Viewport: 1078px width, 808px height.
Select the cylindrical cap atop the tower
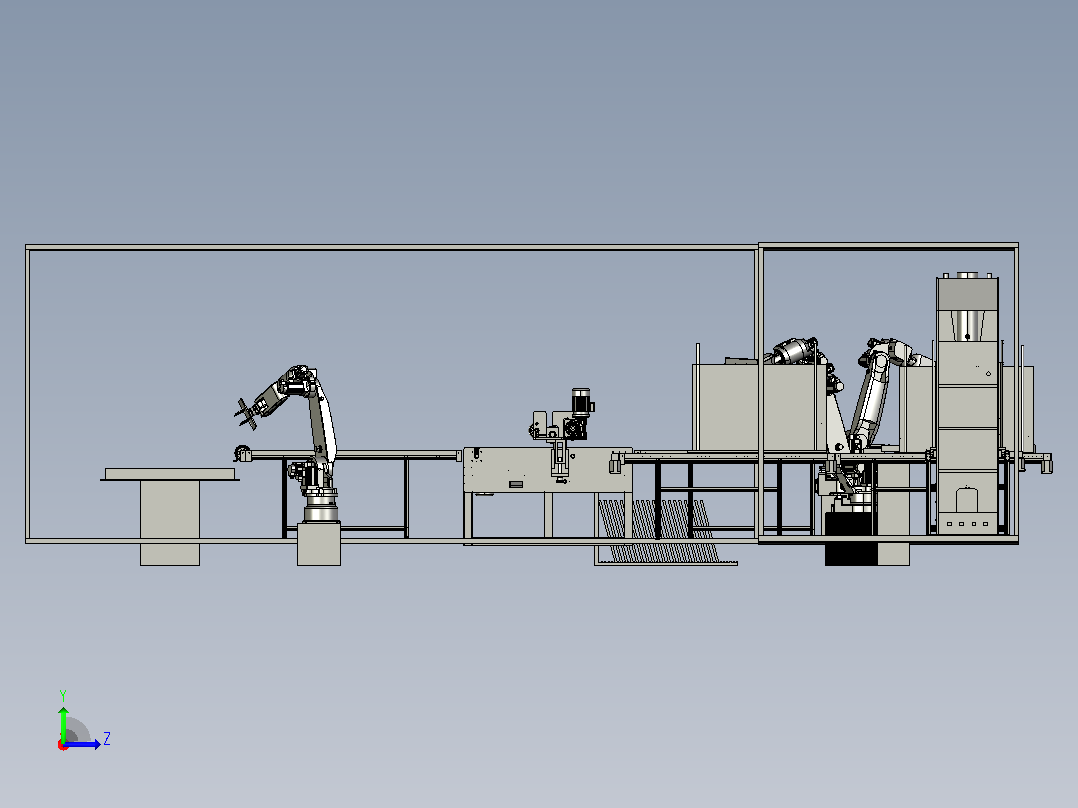[x=967, y=275]
